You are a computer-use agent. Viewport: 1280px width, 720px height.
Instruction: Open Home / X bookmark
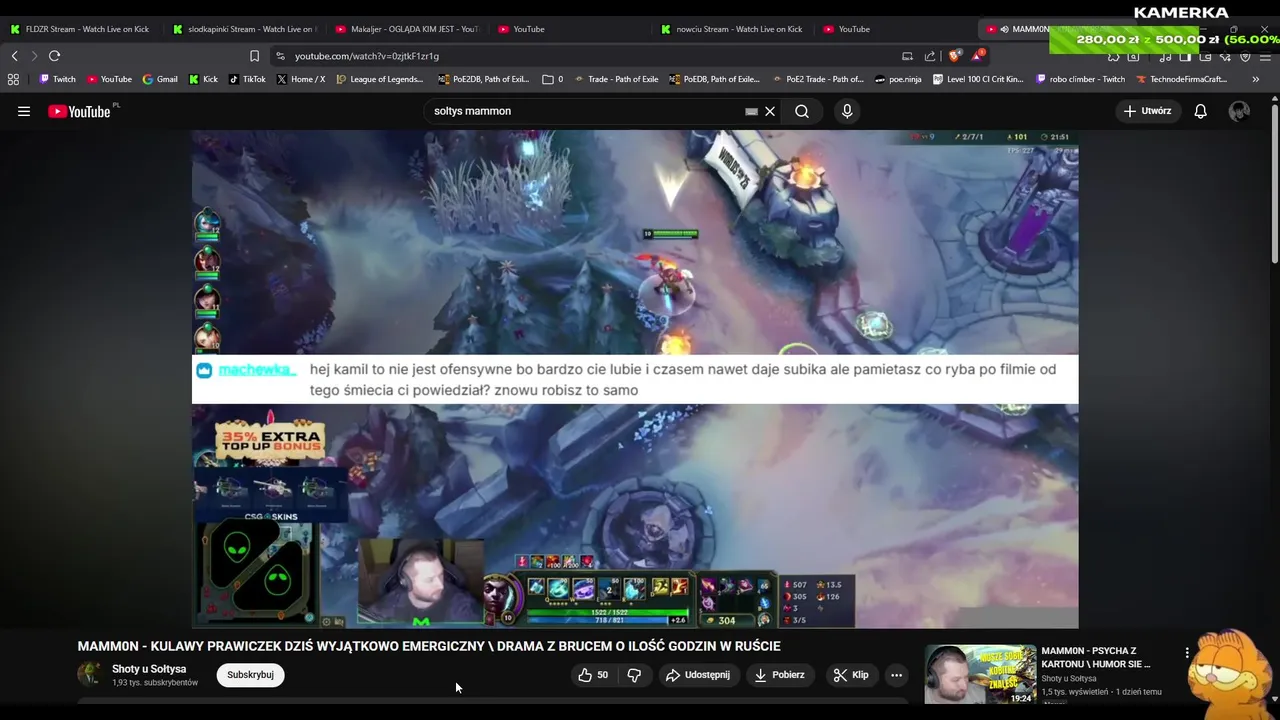pos(301,79)
